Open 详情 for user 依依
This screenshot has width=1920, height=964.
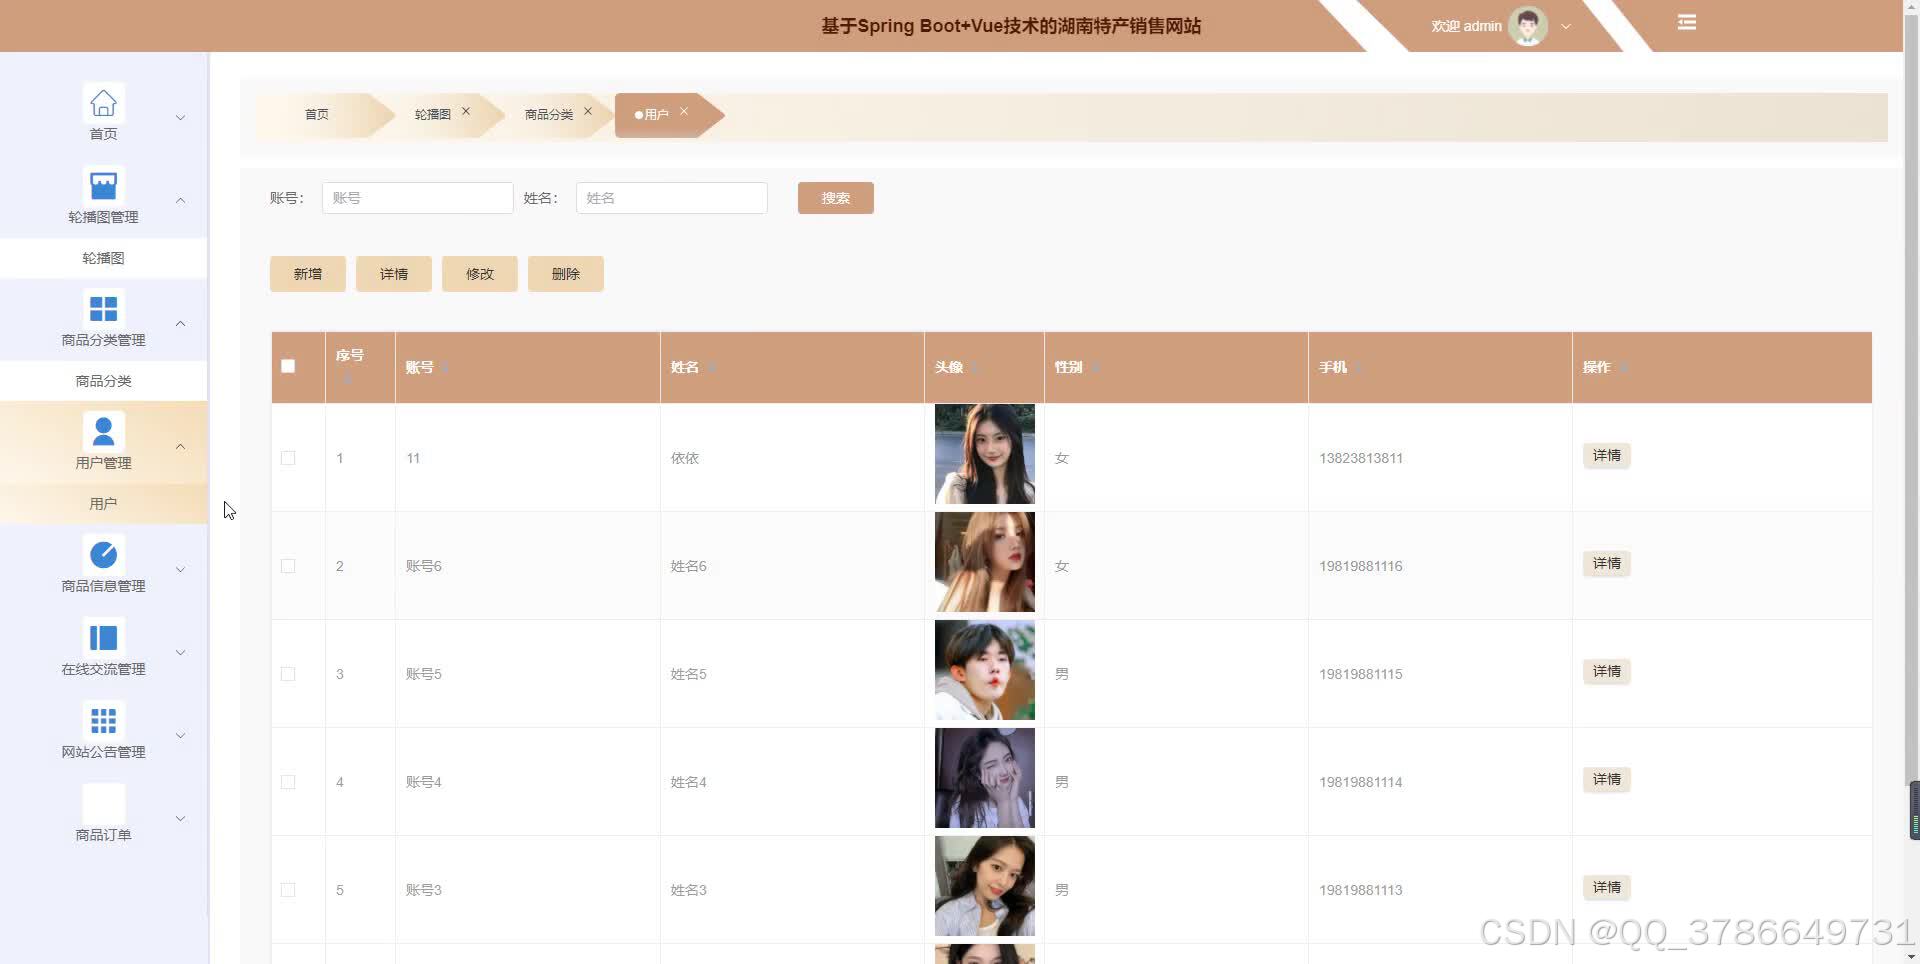pos(1606,456)
